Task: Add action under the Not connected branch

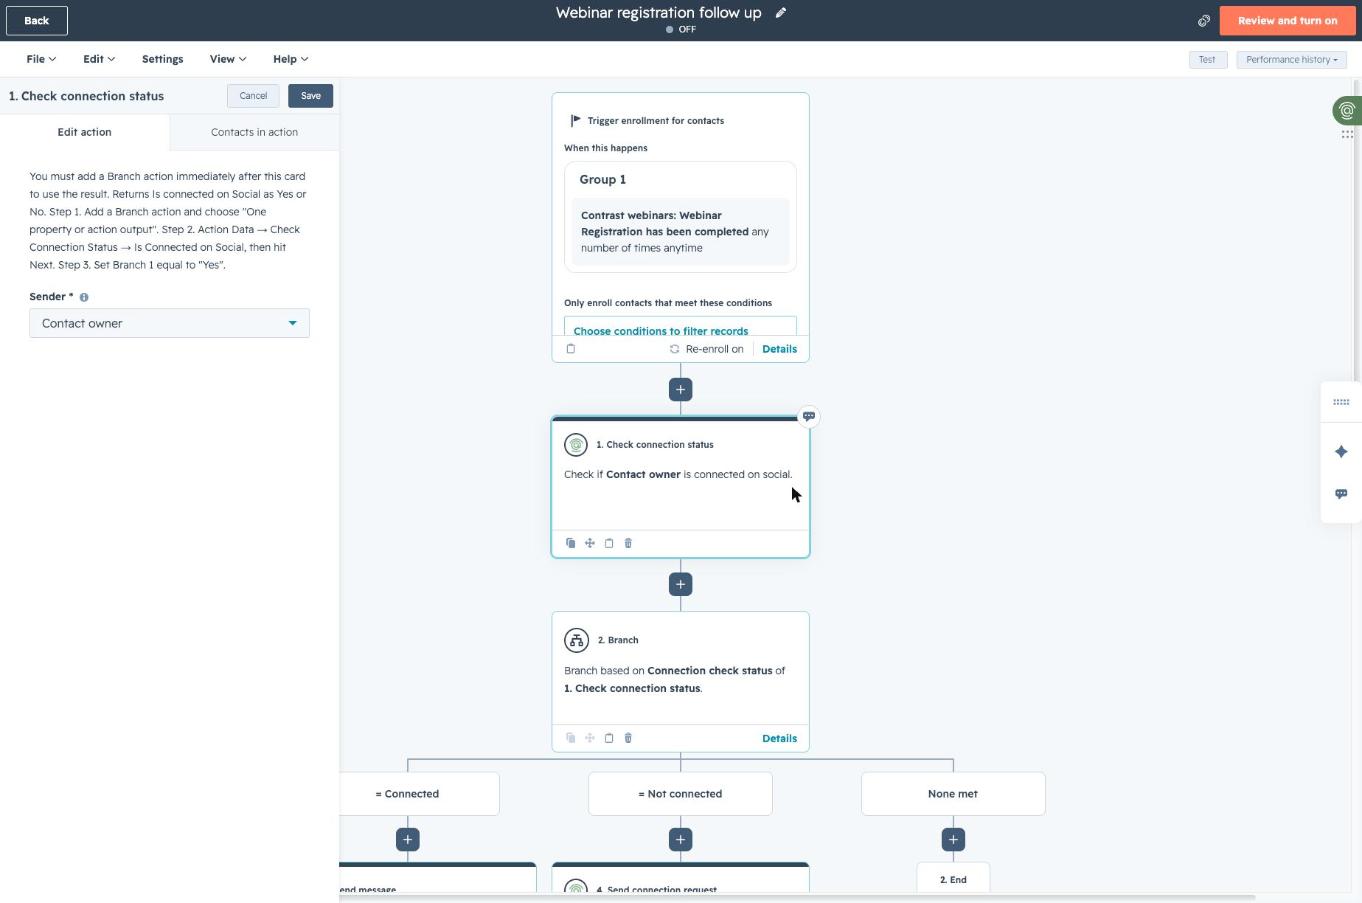Action: (680, 840)
